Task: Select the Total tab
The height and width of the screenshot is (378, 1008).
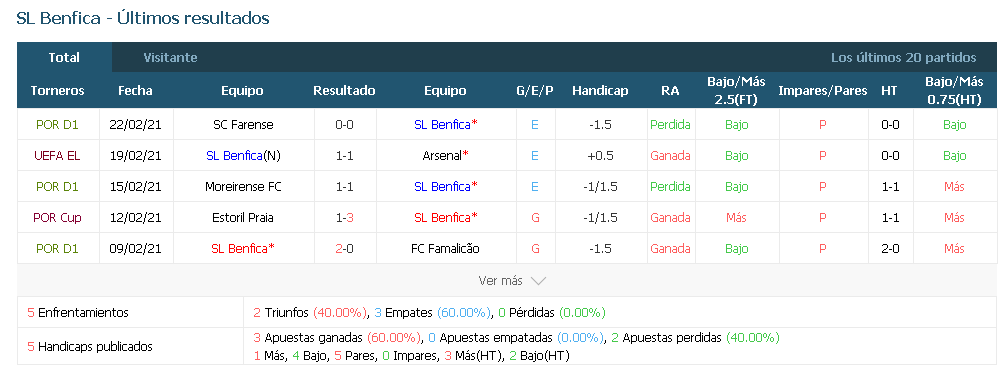Action: 64,57
